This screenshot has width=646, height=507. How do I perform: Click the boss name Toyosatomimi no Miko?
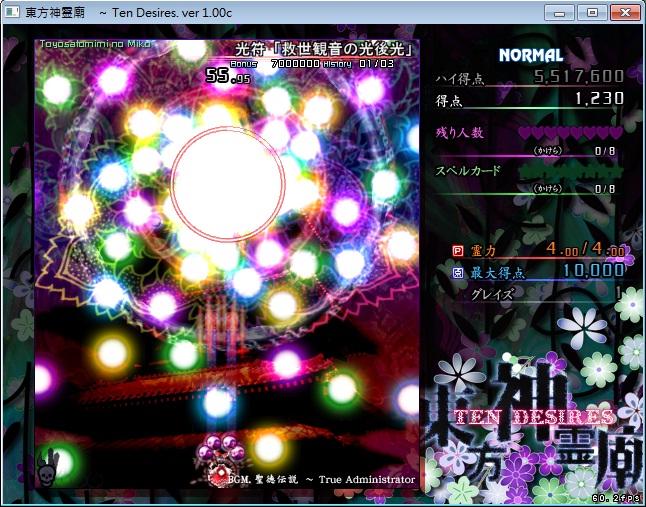pyautogui.click(x=95, y=44)
